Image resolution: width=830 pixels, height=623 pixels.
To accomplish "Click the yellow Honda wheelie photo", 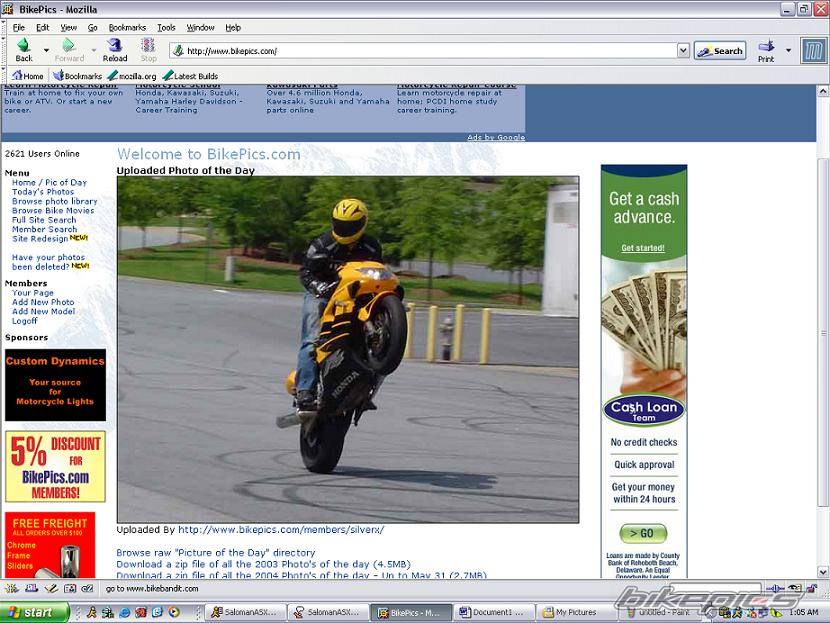I will (x=348, y=349).
